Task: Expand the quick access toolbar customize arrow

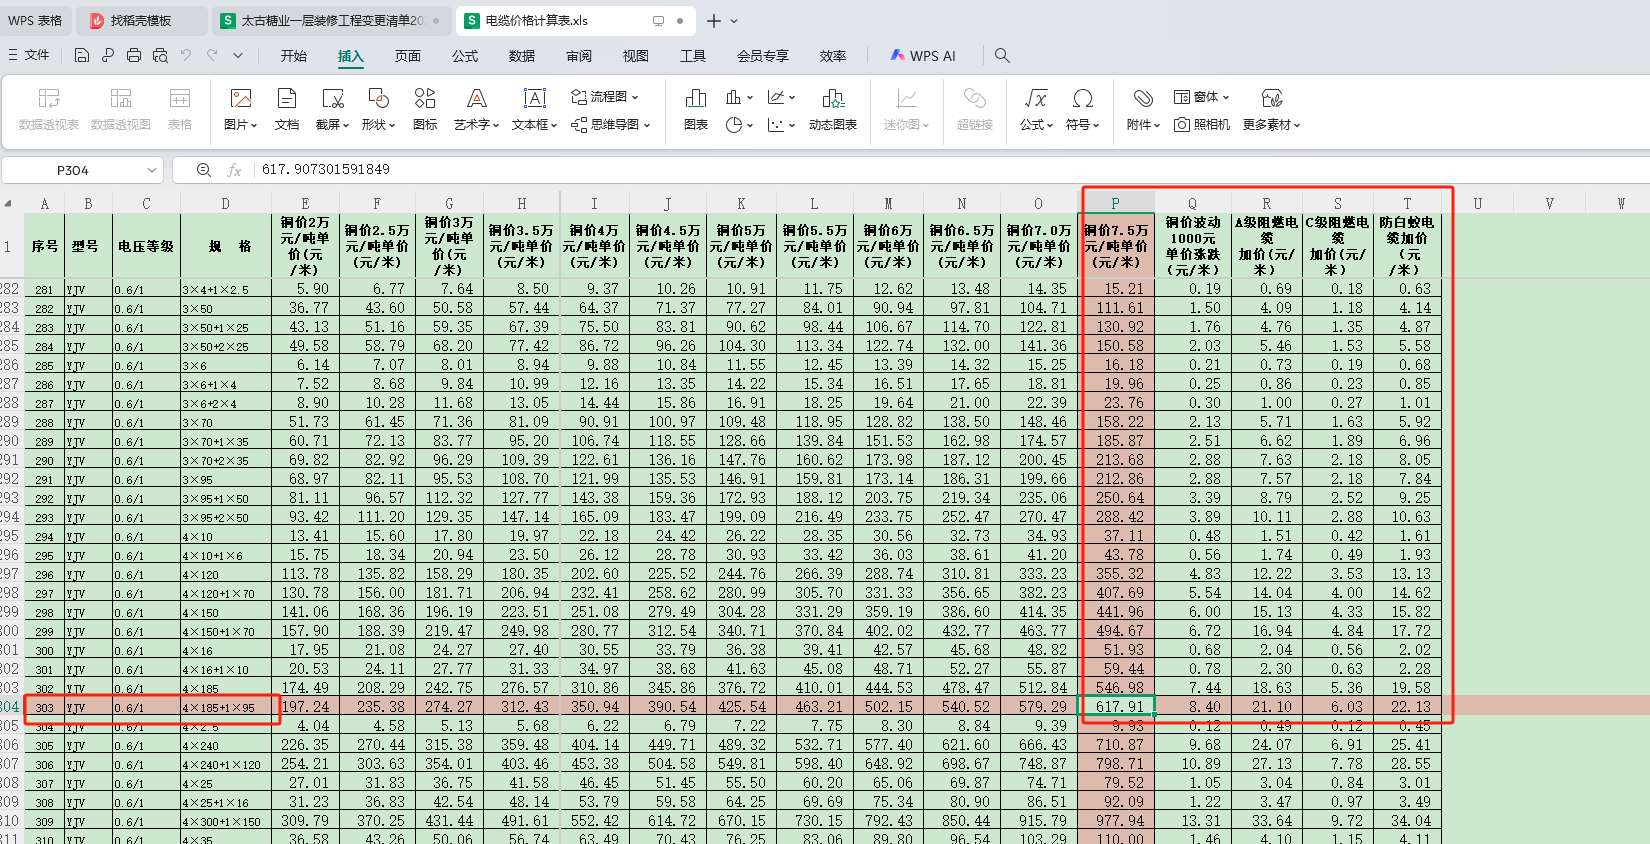Action: [x=238, y=55]
